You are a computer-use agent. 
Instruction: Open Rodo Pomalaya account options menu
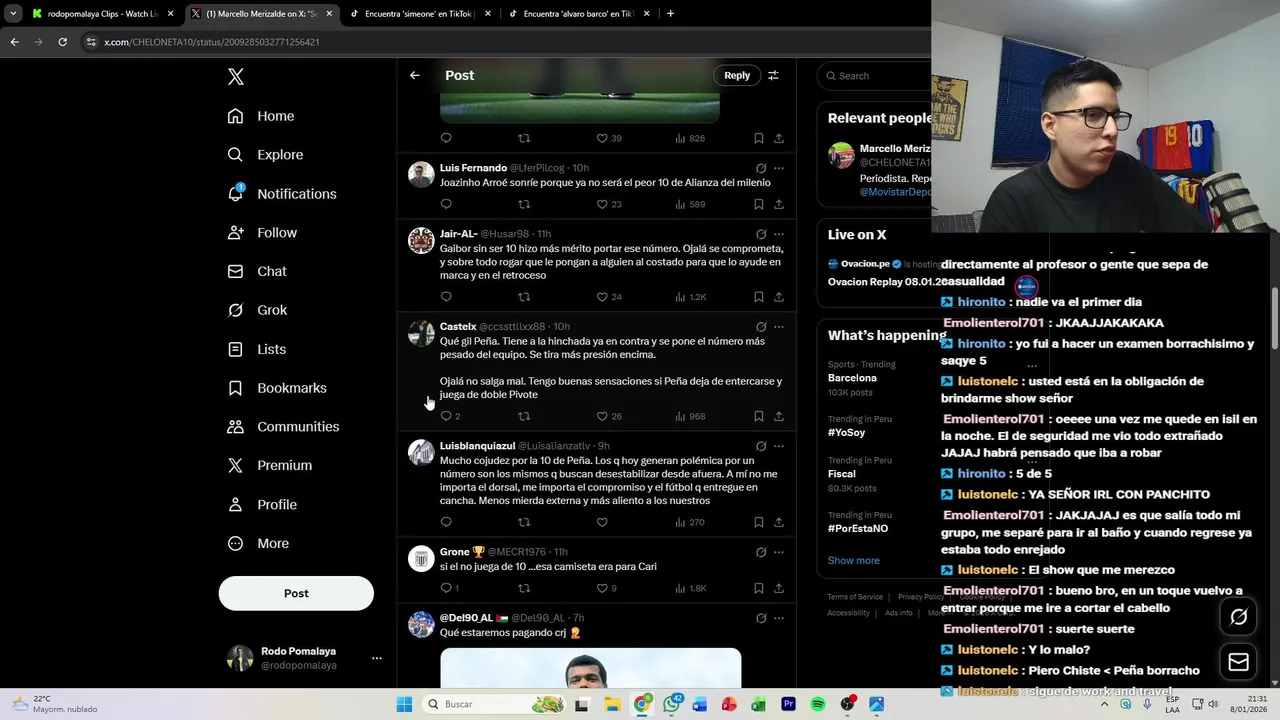[x=377, y=658]
